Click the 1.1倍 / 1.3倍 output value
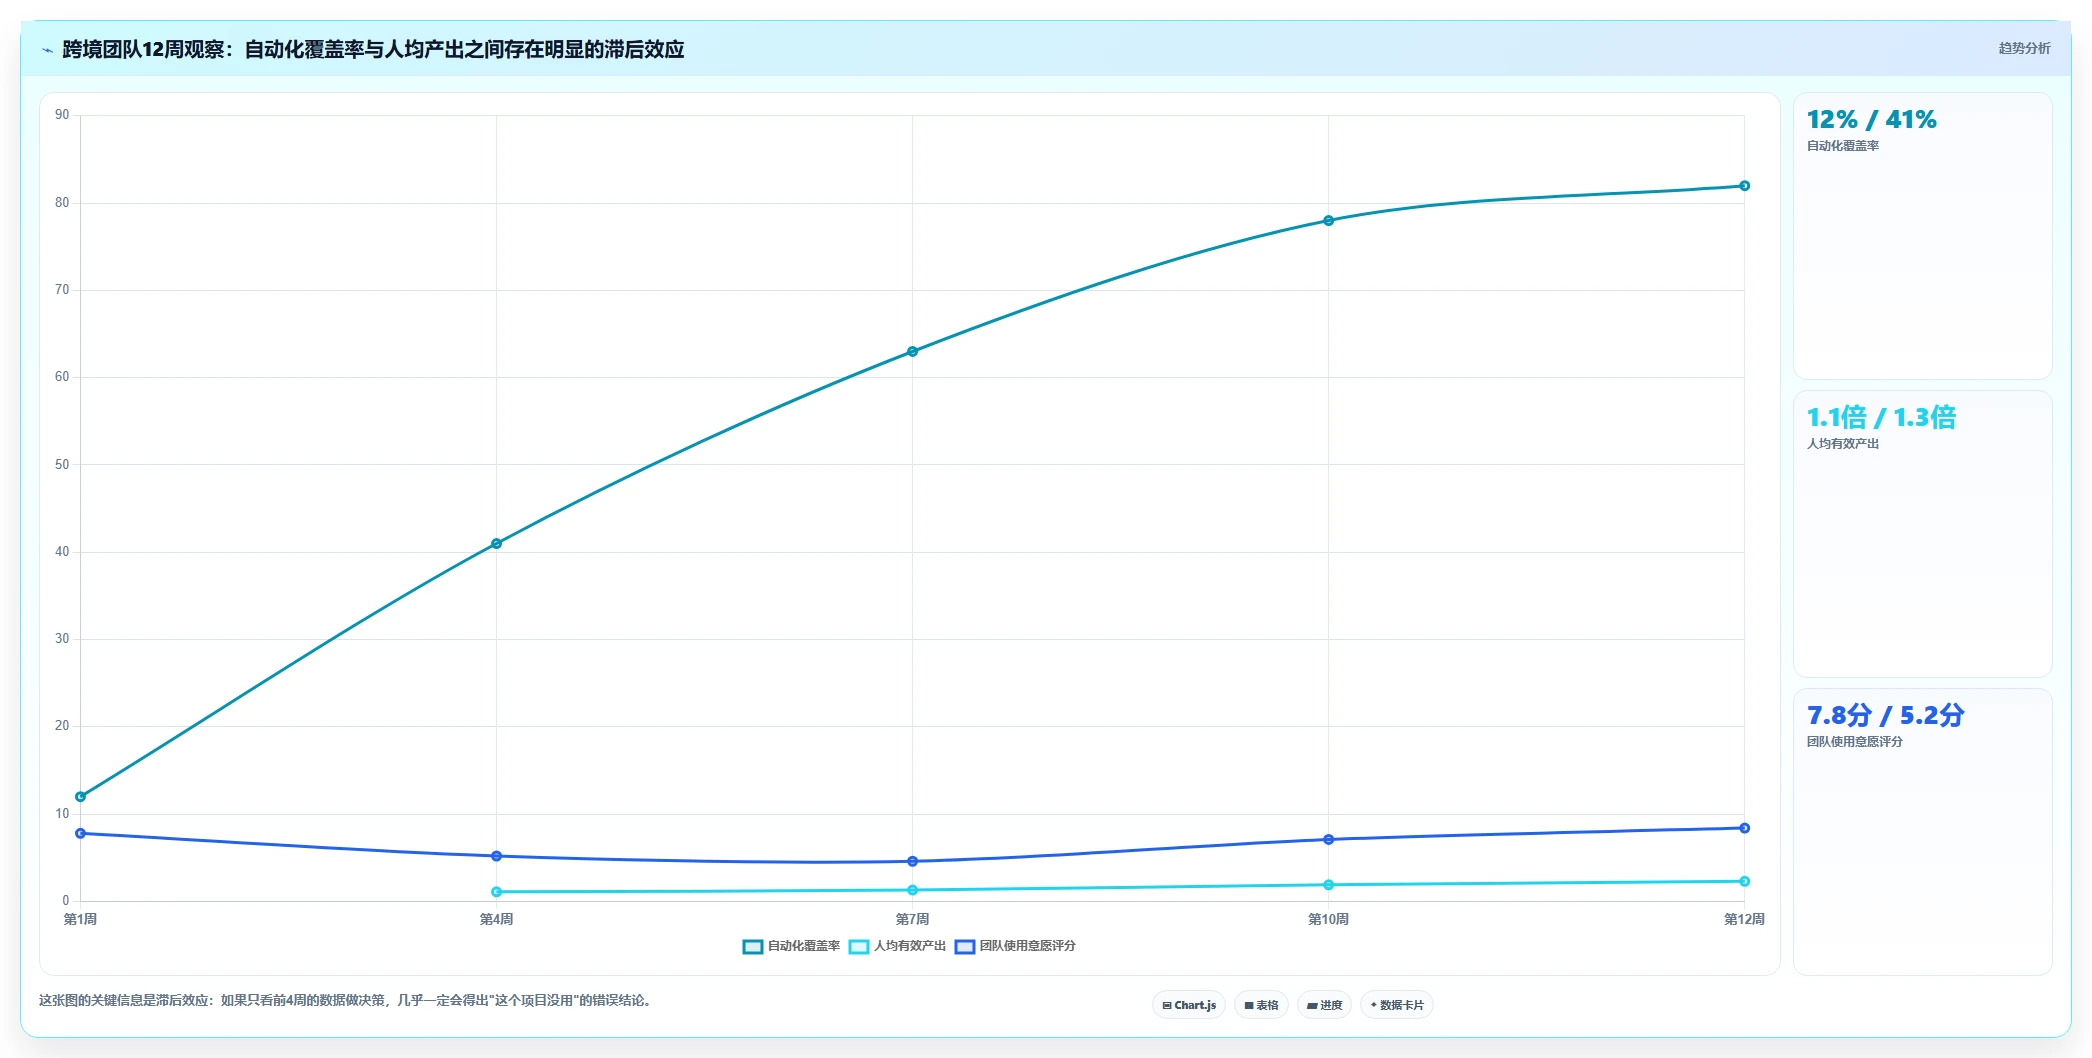The image size is (2092, 1058). (1881, 417)
